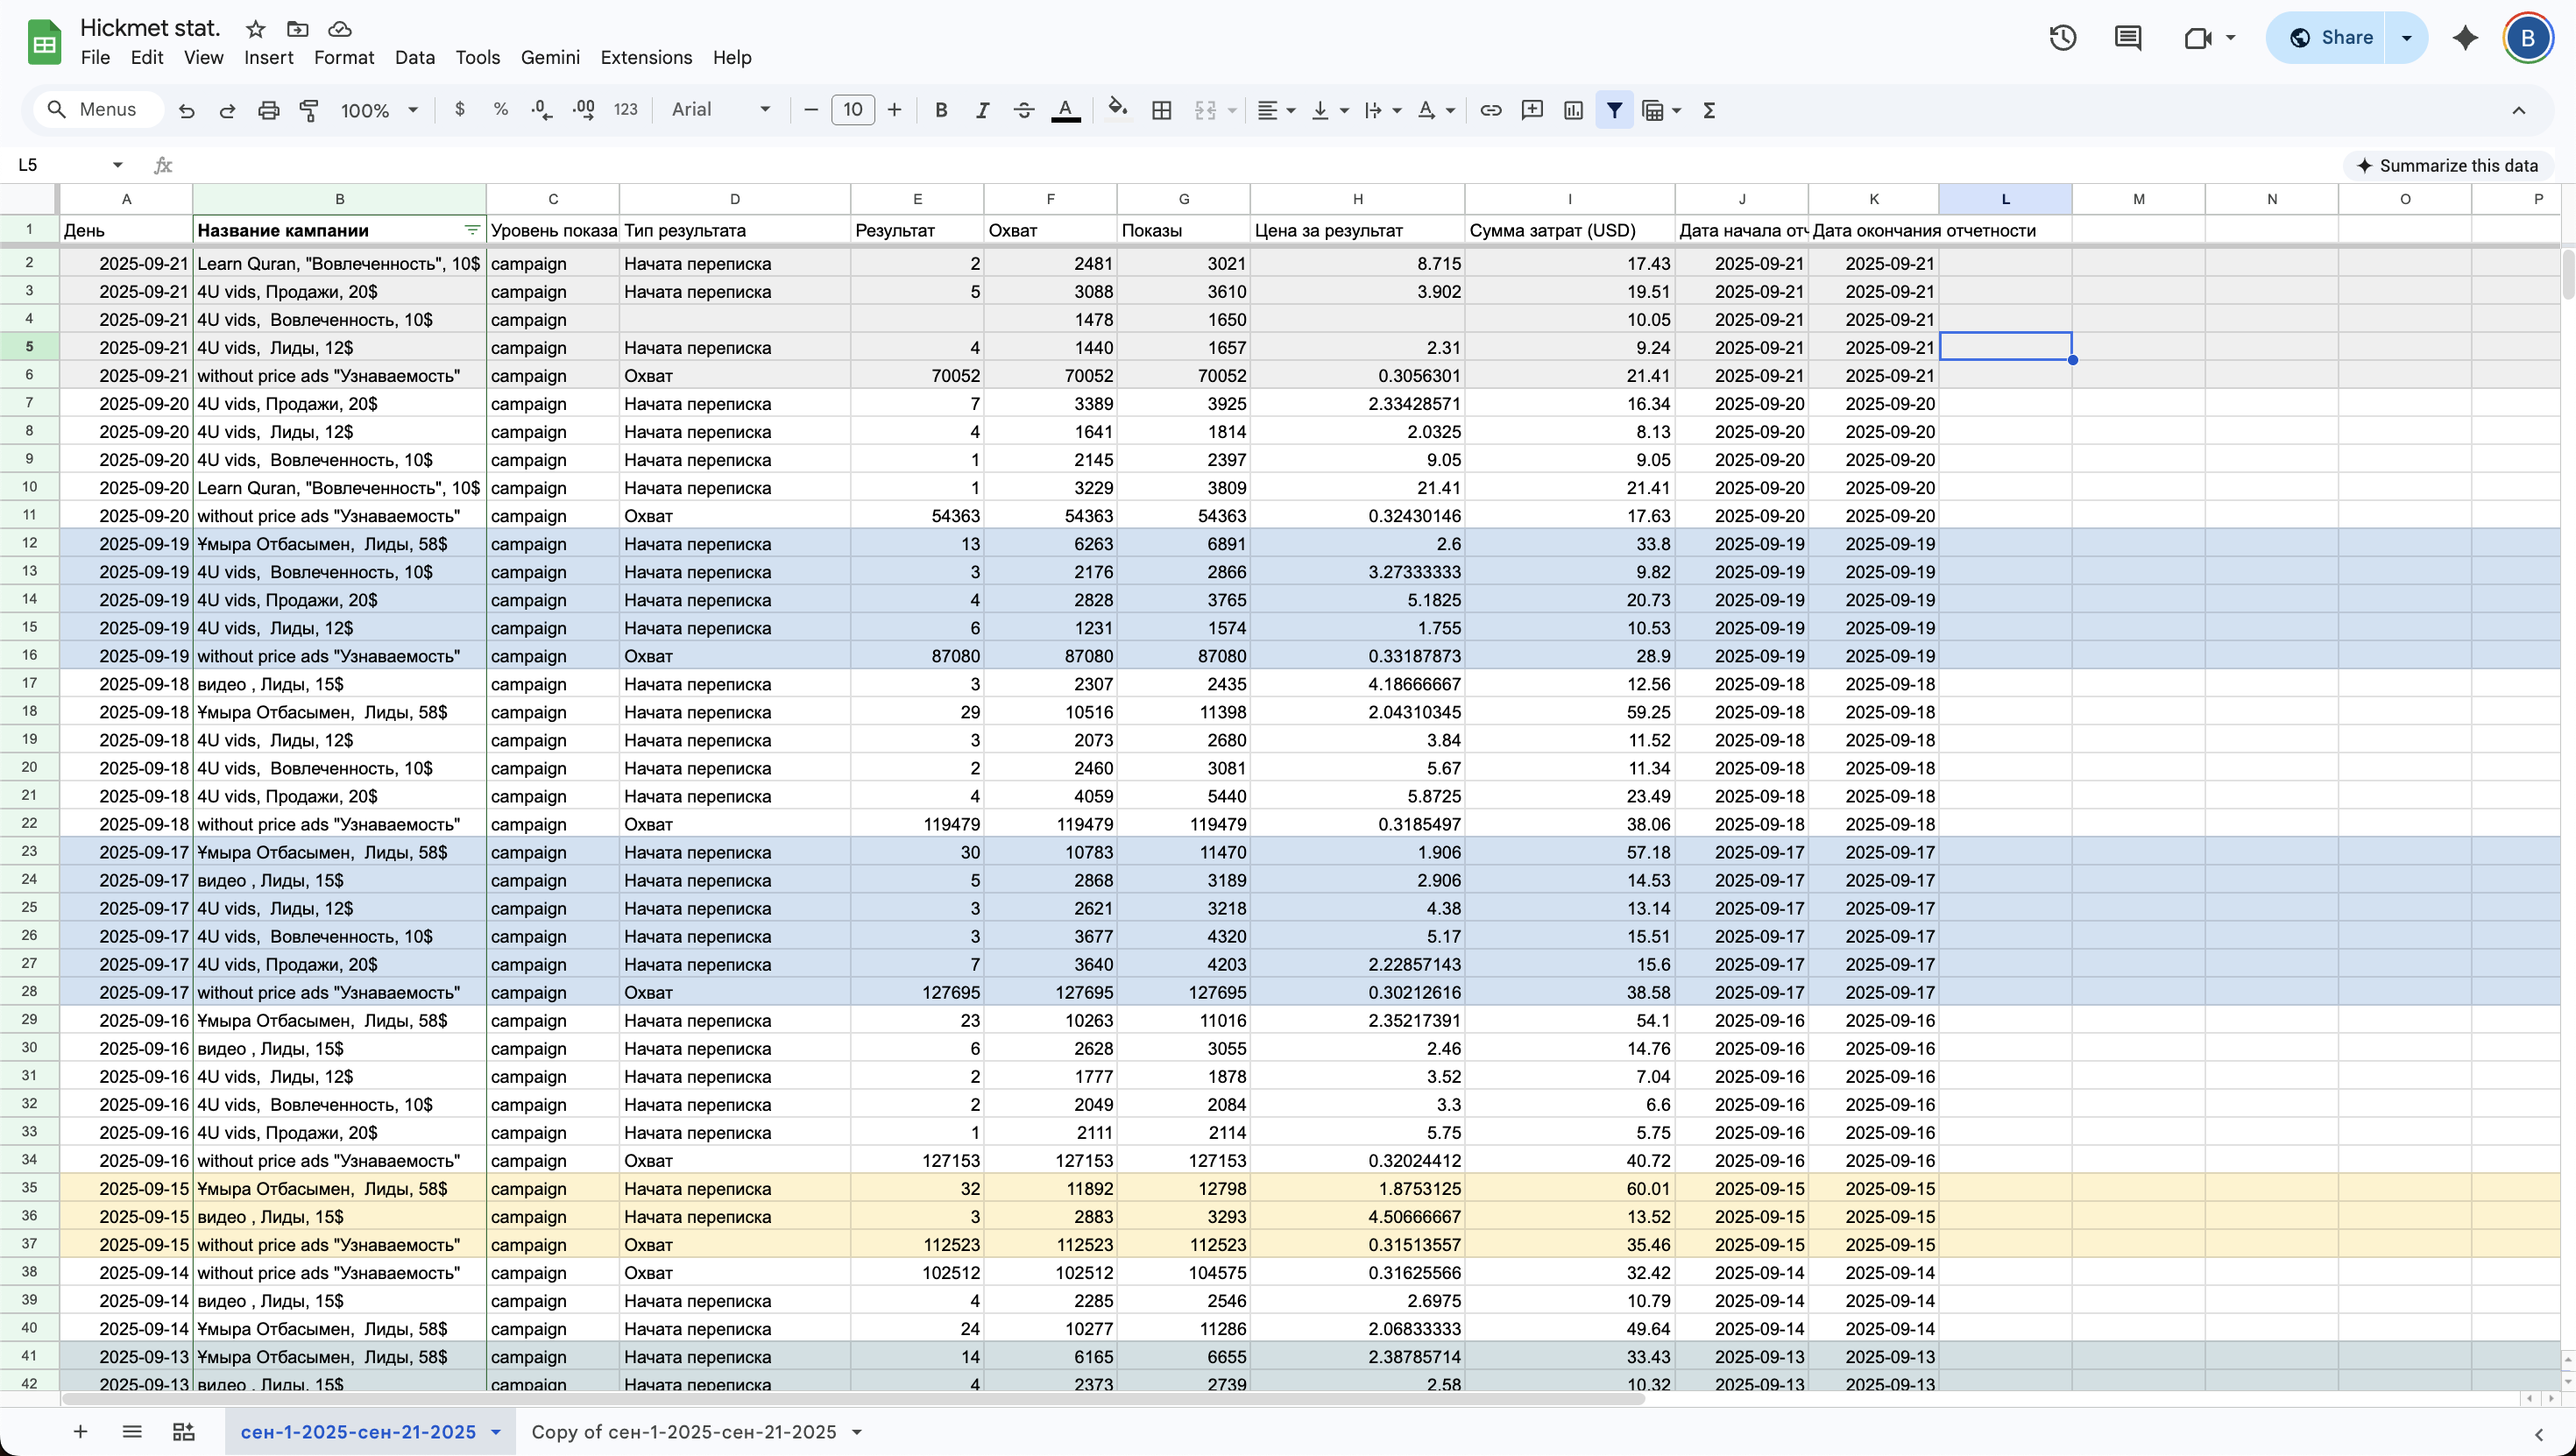Image resolution: width=2576 pixels, height=1456 pixels.
Task: Check the cloud save status icon
Action: point(339,29)
